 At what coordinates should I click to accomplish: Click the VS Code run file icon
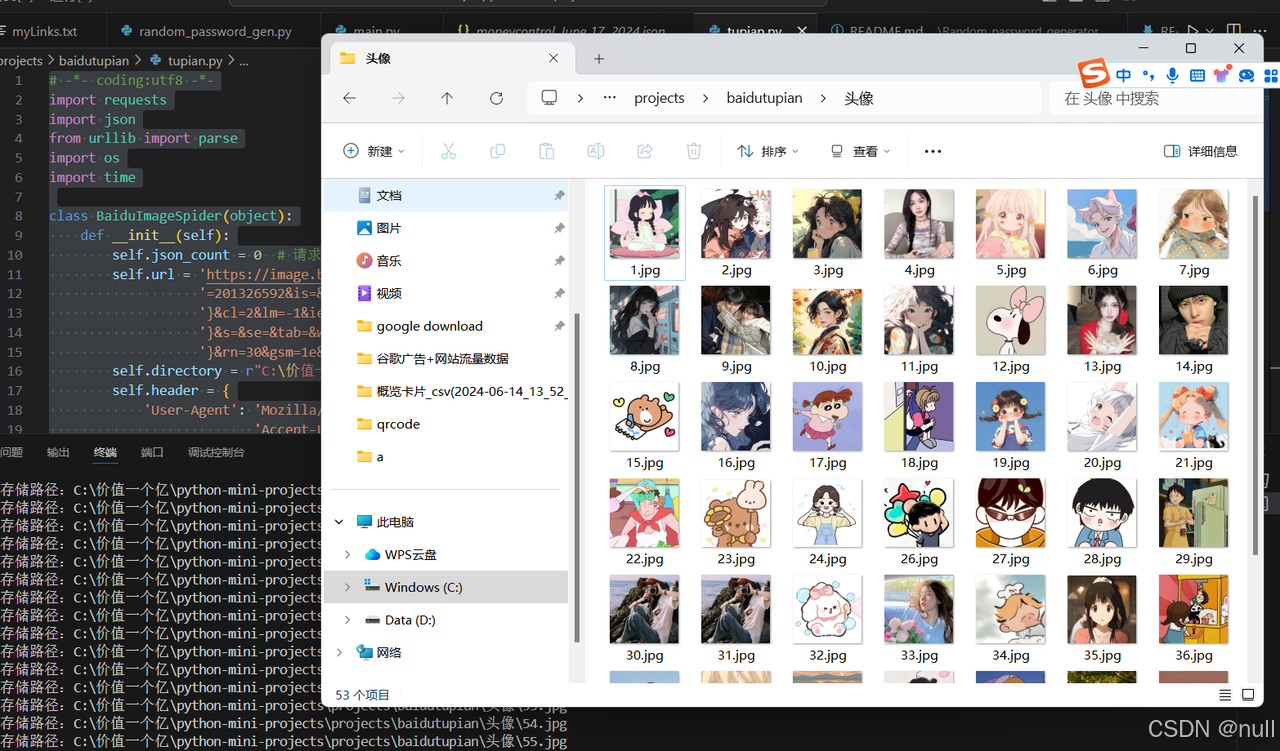[1193, 32]
